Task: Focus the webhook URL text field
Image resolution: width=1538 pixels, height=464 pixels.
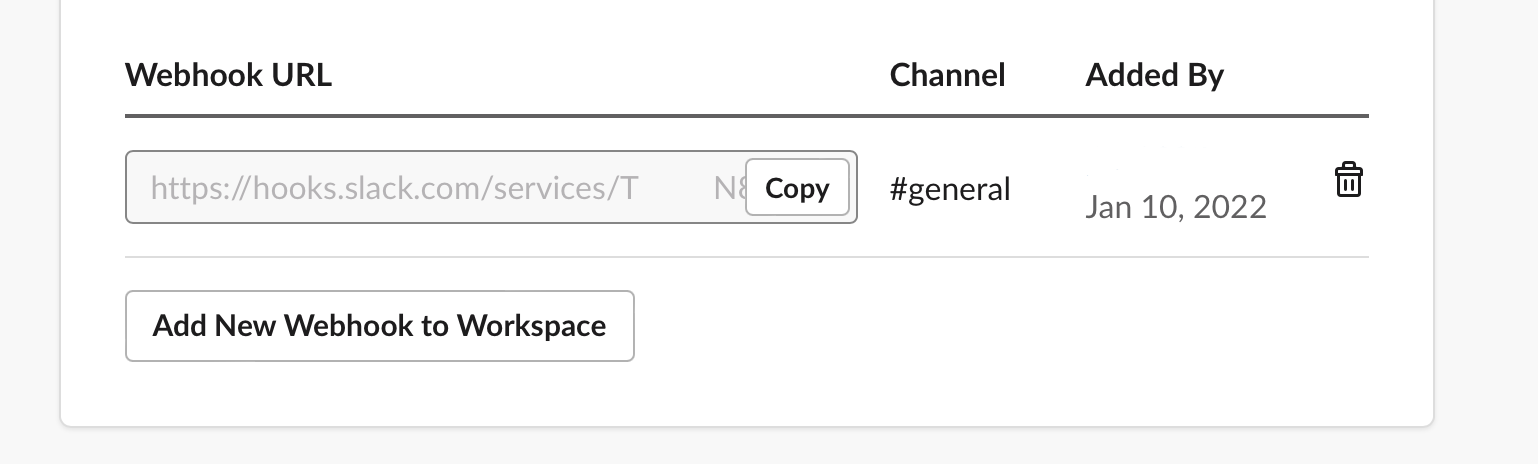Action: pyautogui.click(x=430, y=188)
